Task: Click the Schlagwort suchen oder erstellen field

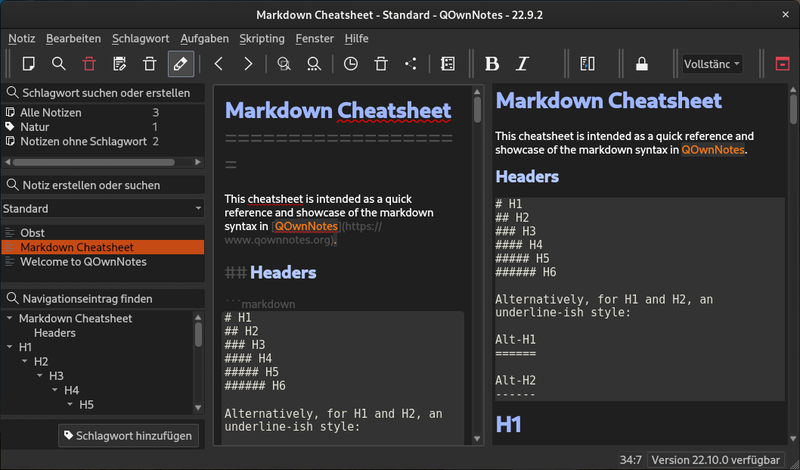Action: [103, 93]
